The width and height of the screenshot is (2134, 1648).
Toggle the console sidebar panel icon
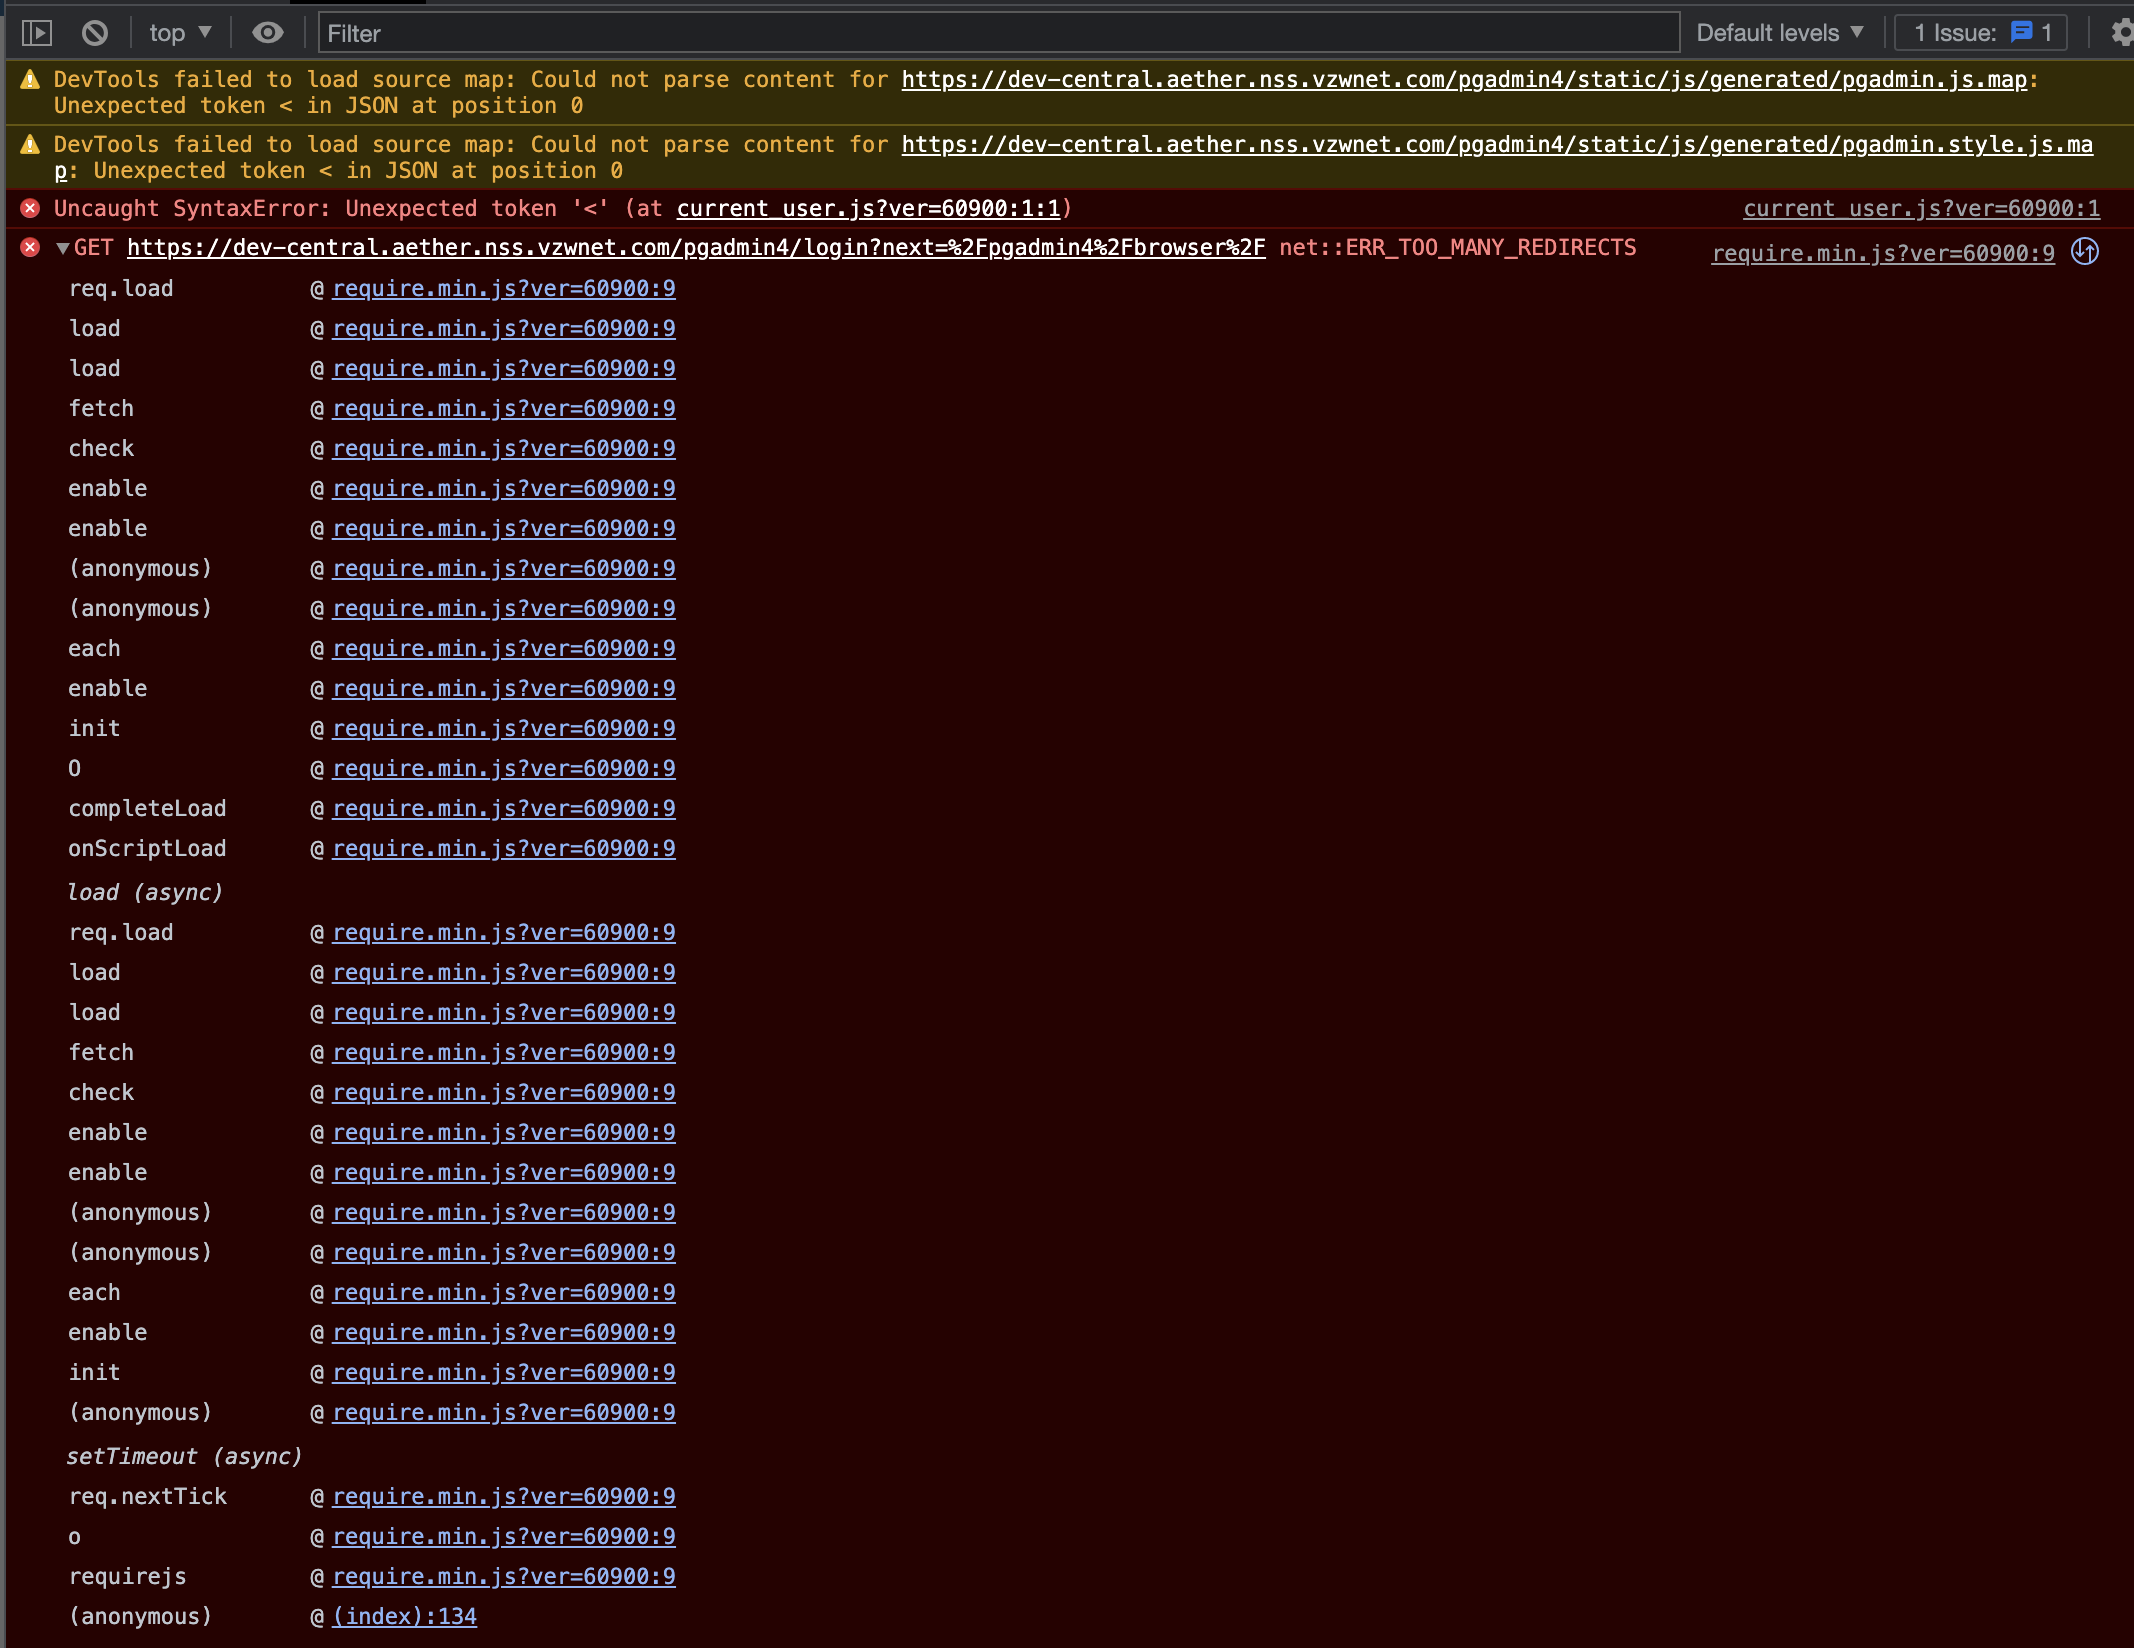click(37, 33)
